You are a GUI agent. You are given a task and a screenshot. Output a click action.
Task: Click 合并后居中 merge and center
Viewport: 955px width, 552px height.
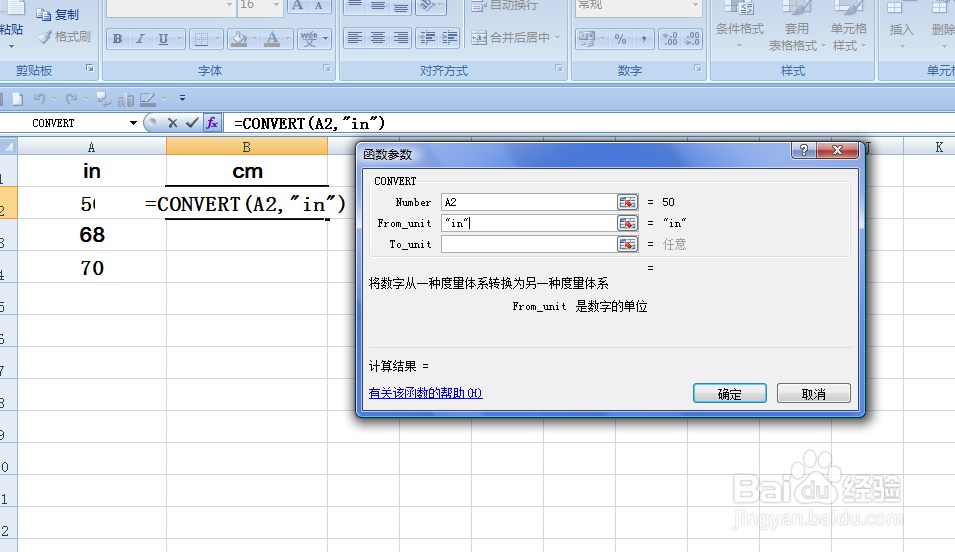click(x=510, y=38)
